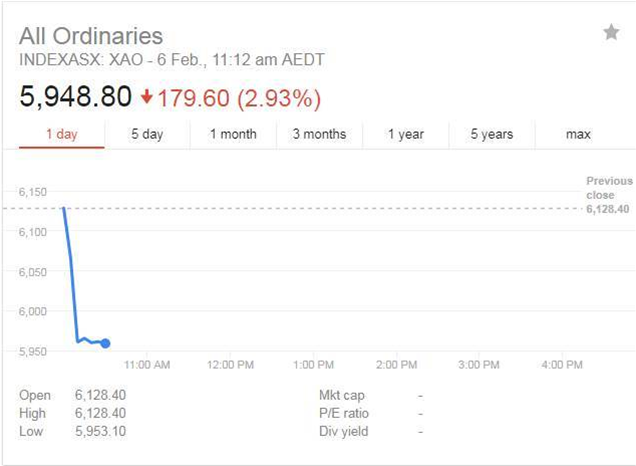The width and height of the screenshot is (636, 466).
Task: Show the 3 months chart range
Action: [320, 134]
